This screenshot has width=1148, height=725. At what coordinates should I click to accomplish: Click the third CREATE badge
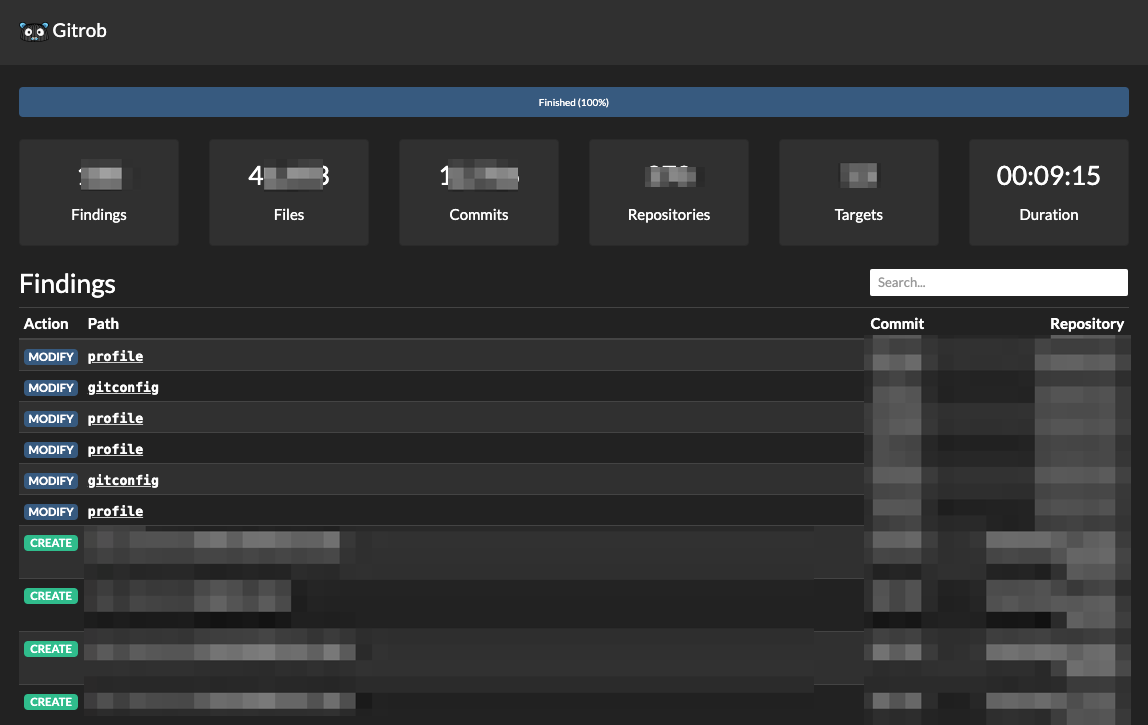(51, 649)
